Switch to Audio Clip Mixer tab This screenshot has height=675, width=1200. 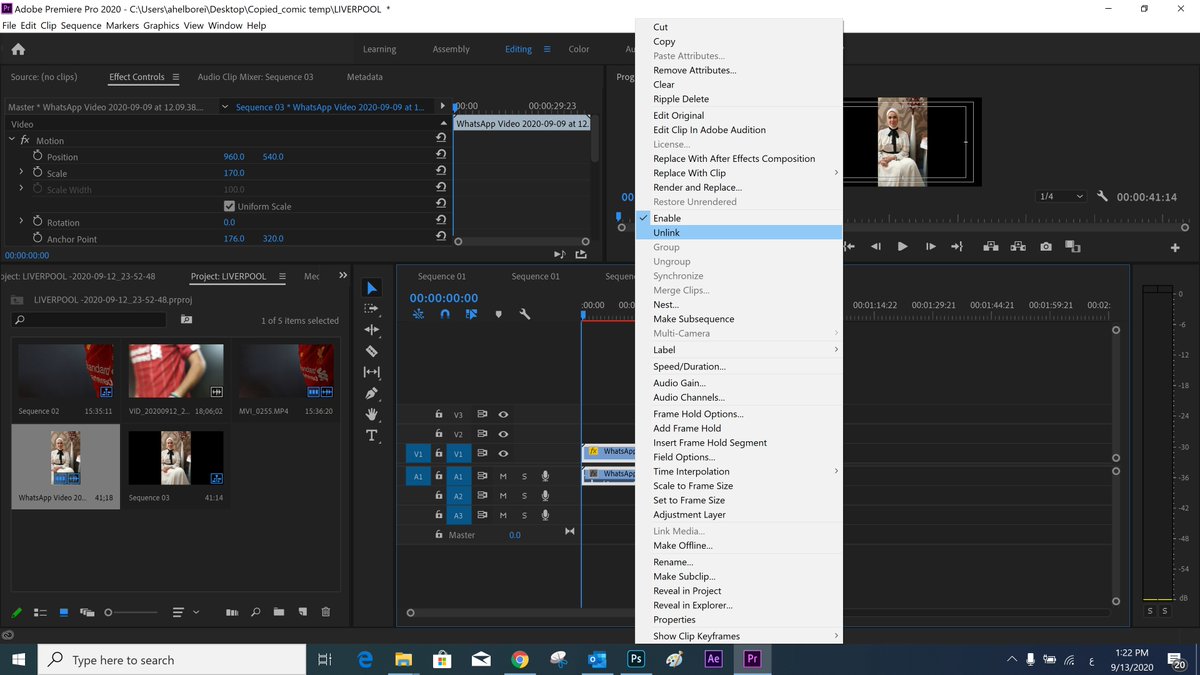point(255,77)
